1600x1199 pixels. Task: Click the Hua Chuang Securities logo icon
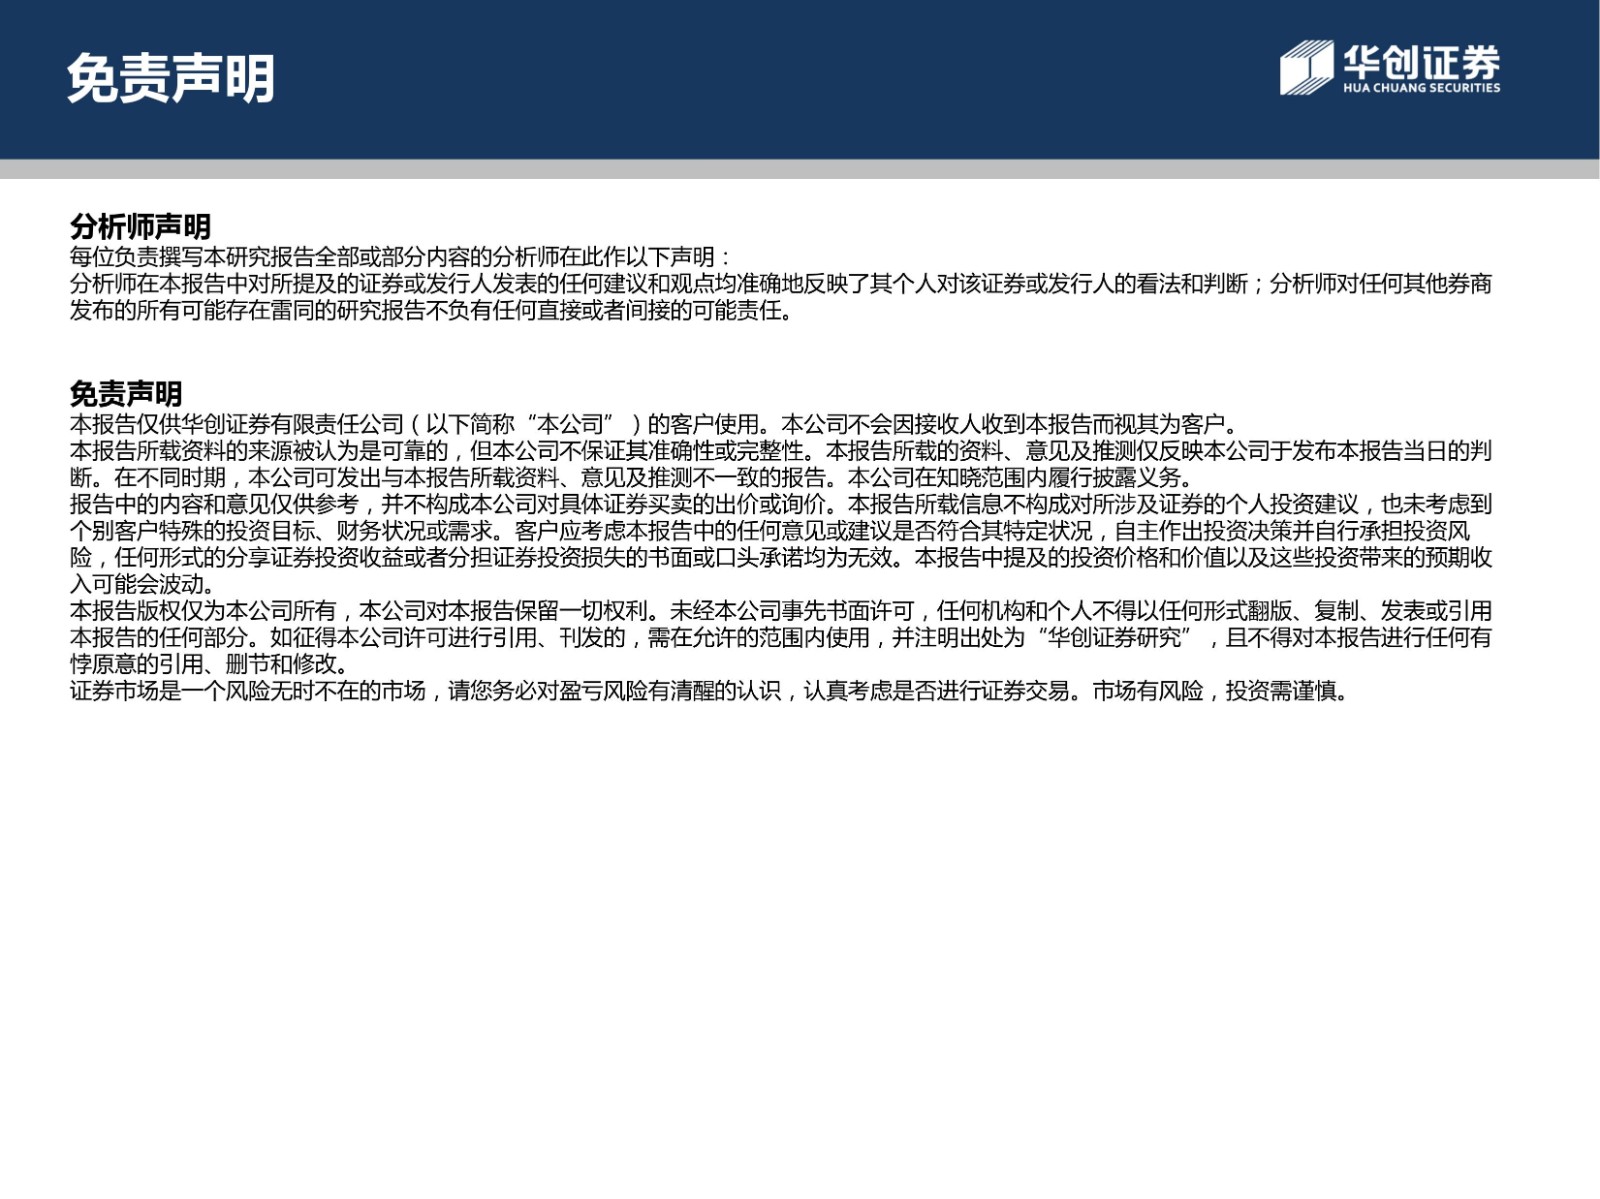click(1307, 68)
